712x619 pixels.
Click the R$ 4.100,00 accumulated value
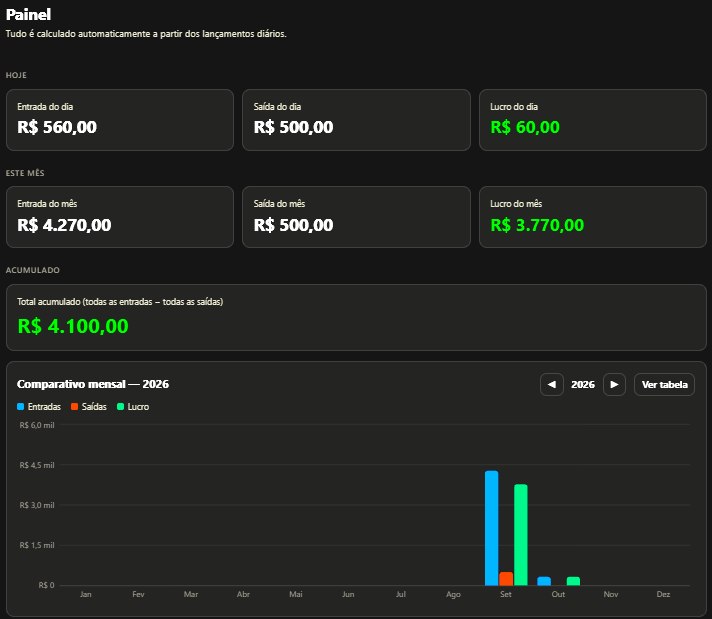coord(73,326)
